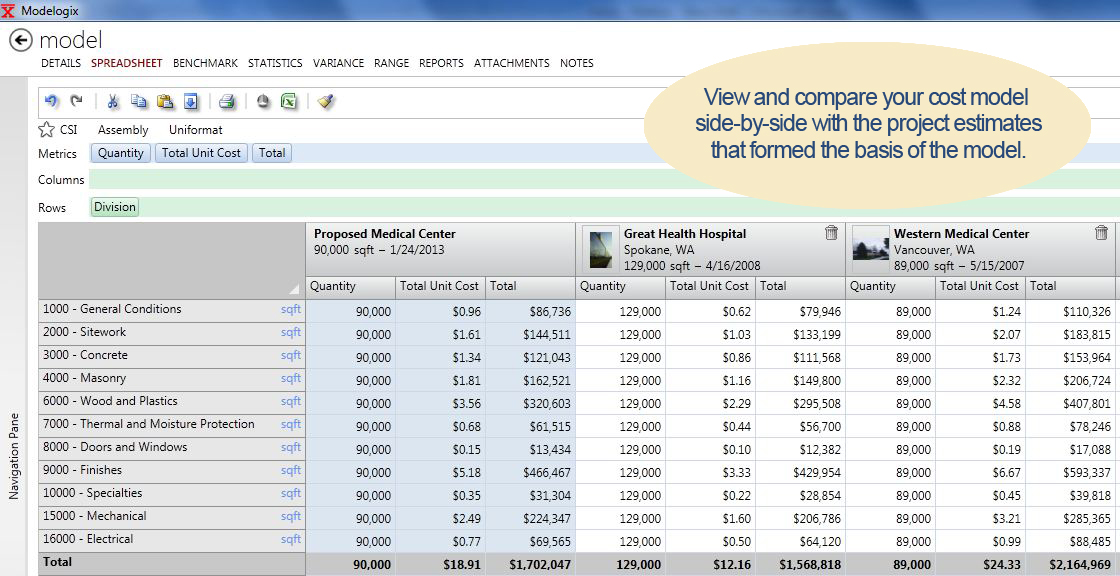Click the sqft unit link for Sitework
The width and height of the screenshot is (1120, 576).
[x=291, y=332]
